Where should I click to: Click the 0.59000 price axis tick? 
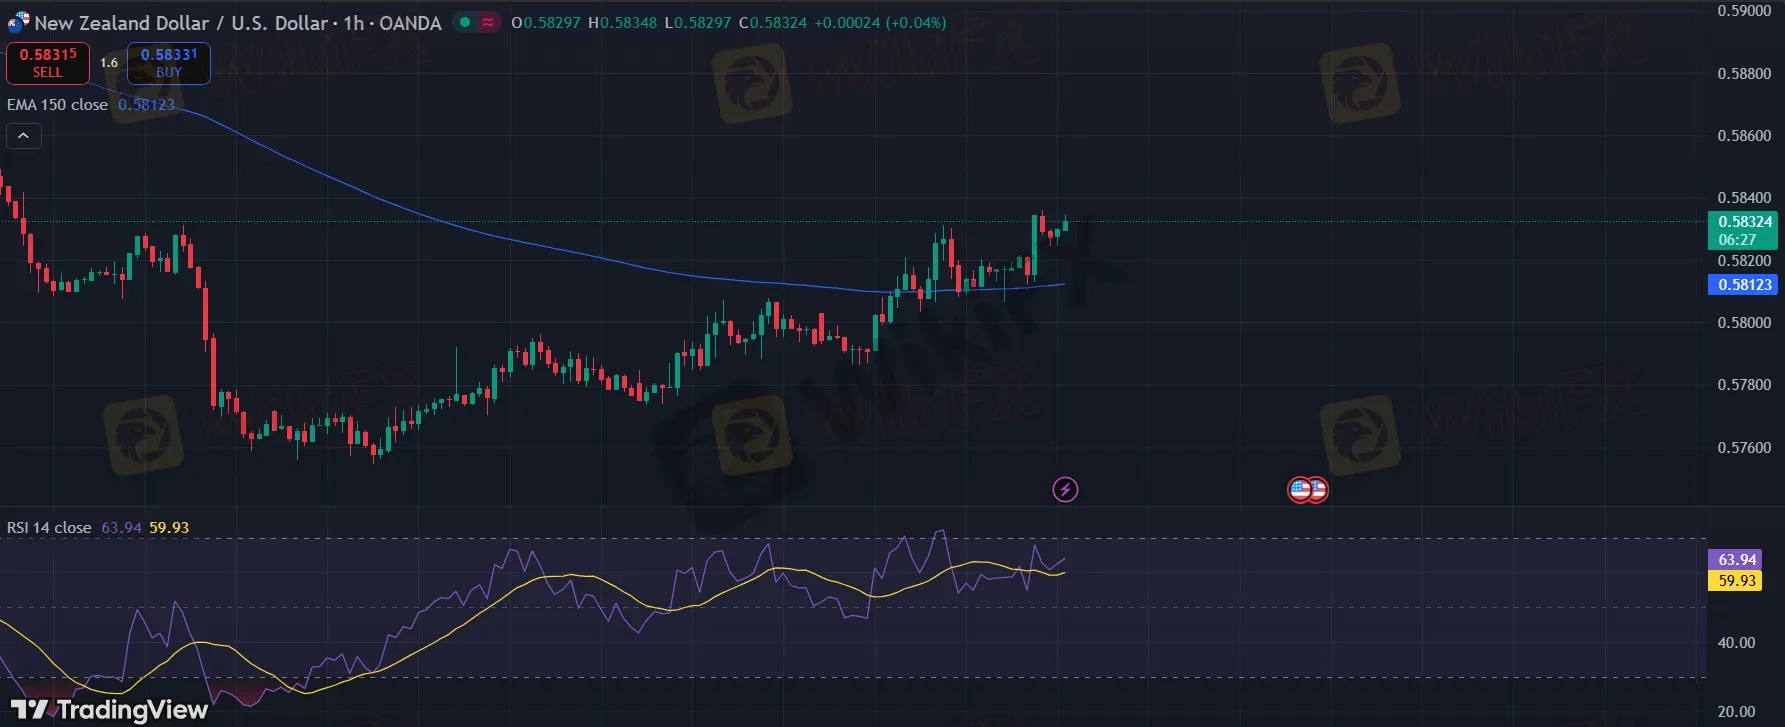(1744, 11)
